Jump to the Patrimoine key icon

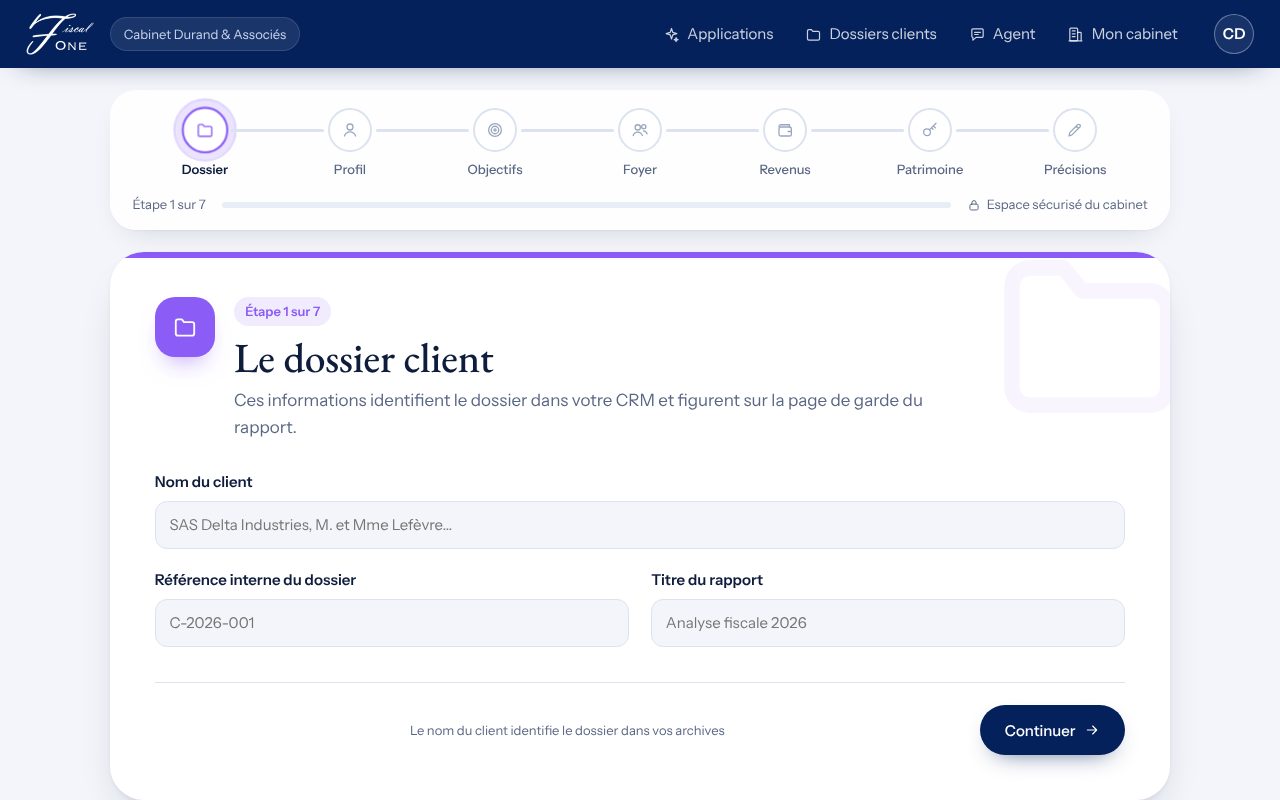pyautogui.click(x=930, y=130)
